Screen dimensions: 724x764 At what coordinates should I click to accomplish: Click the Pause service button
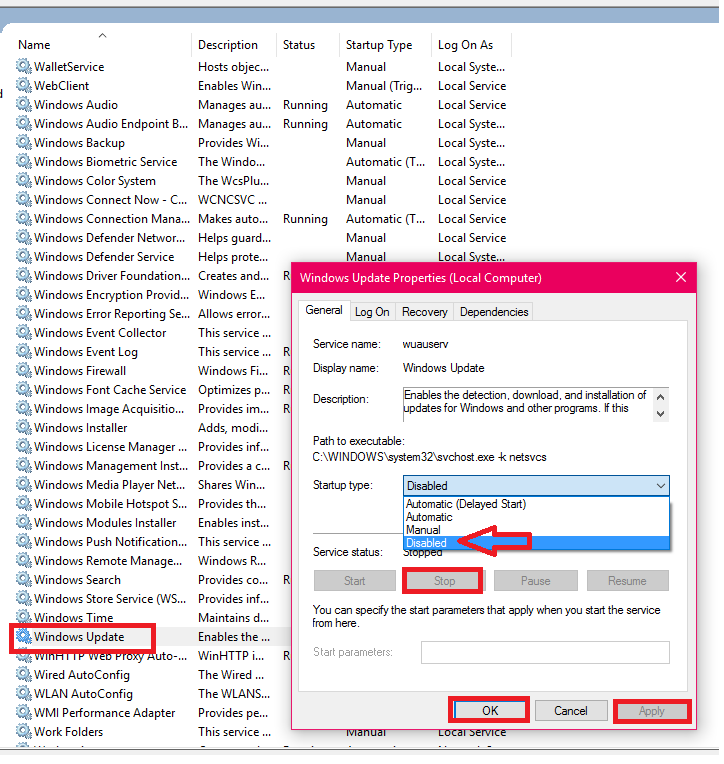tap(535, 581)
